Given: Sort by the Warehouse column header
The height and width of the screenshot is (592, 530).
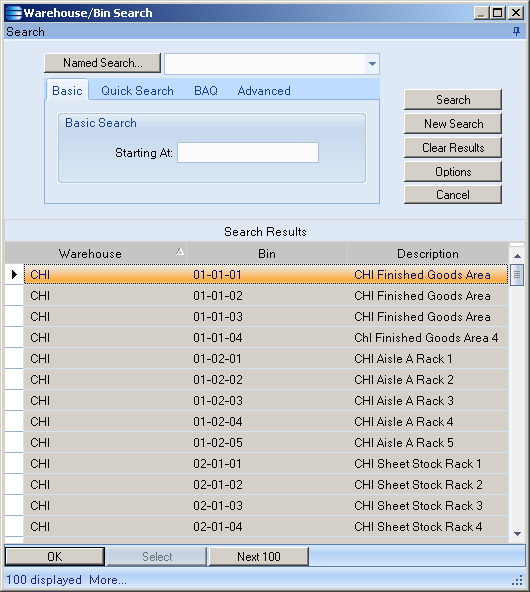Looking at the screenshot, I should coord(96,253).
